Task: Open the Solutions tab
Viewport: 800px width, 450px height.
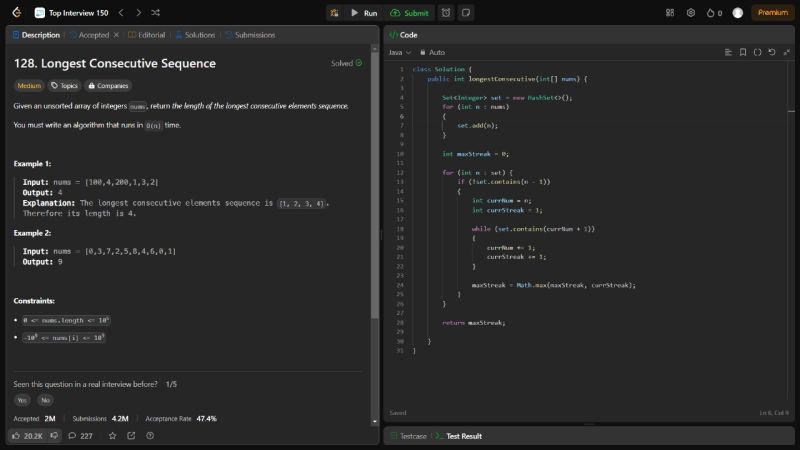Action: click(x=195, y=35)
